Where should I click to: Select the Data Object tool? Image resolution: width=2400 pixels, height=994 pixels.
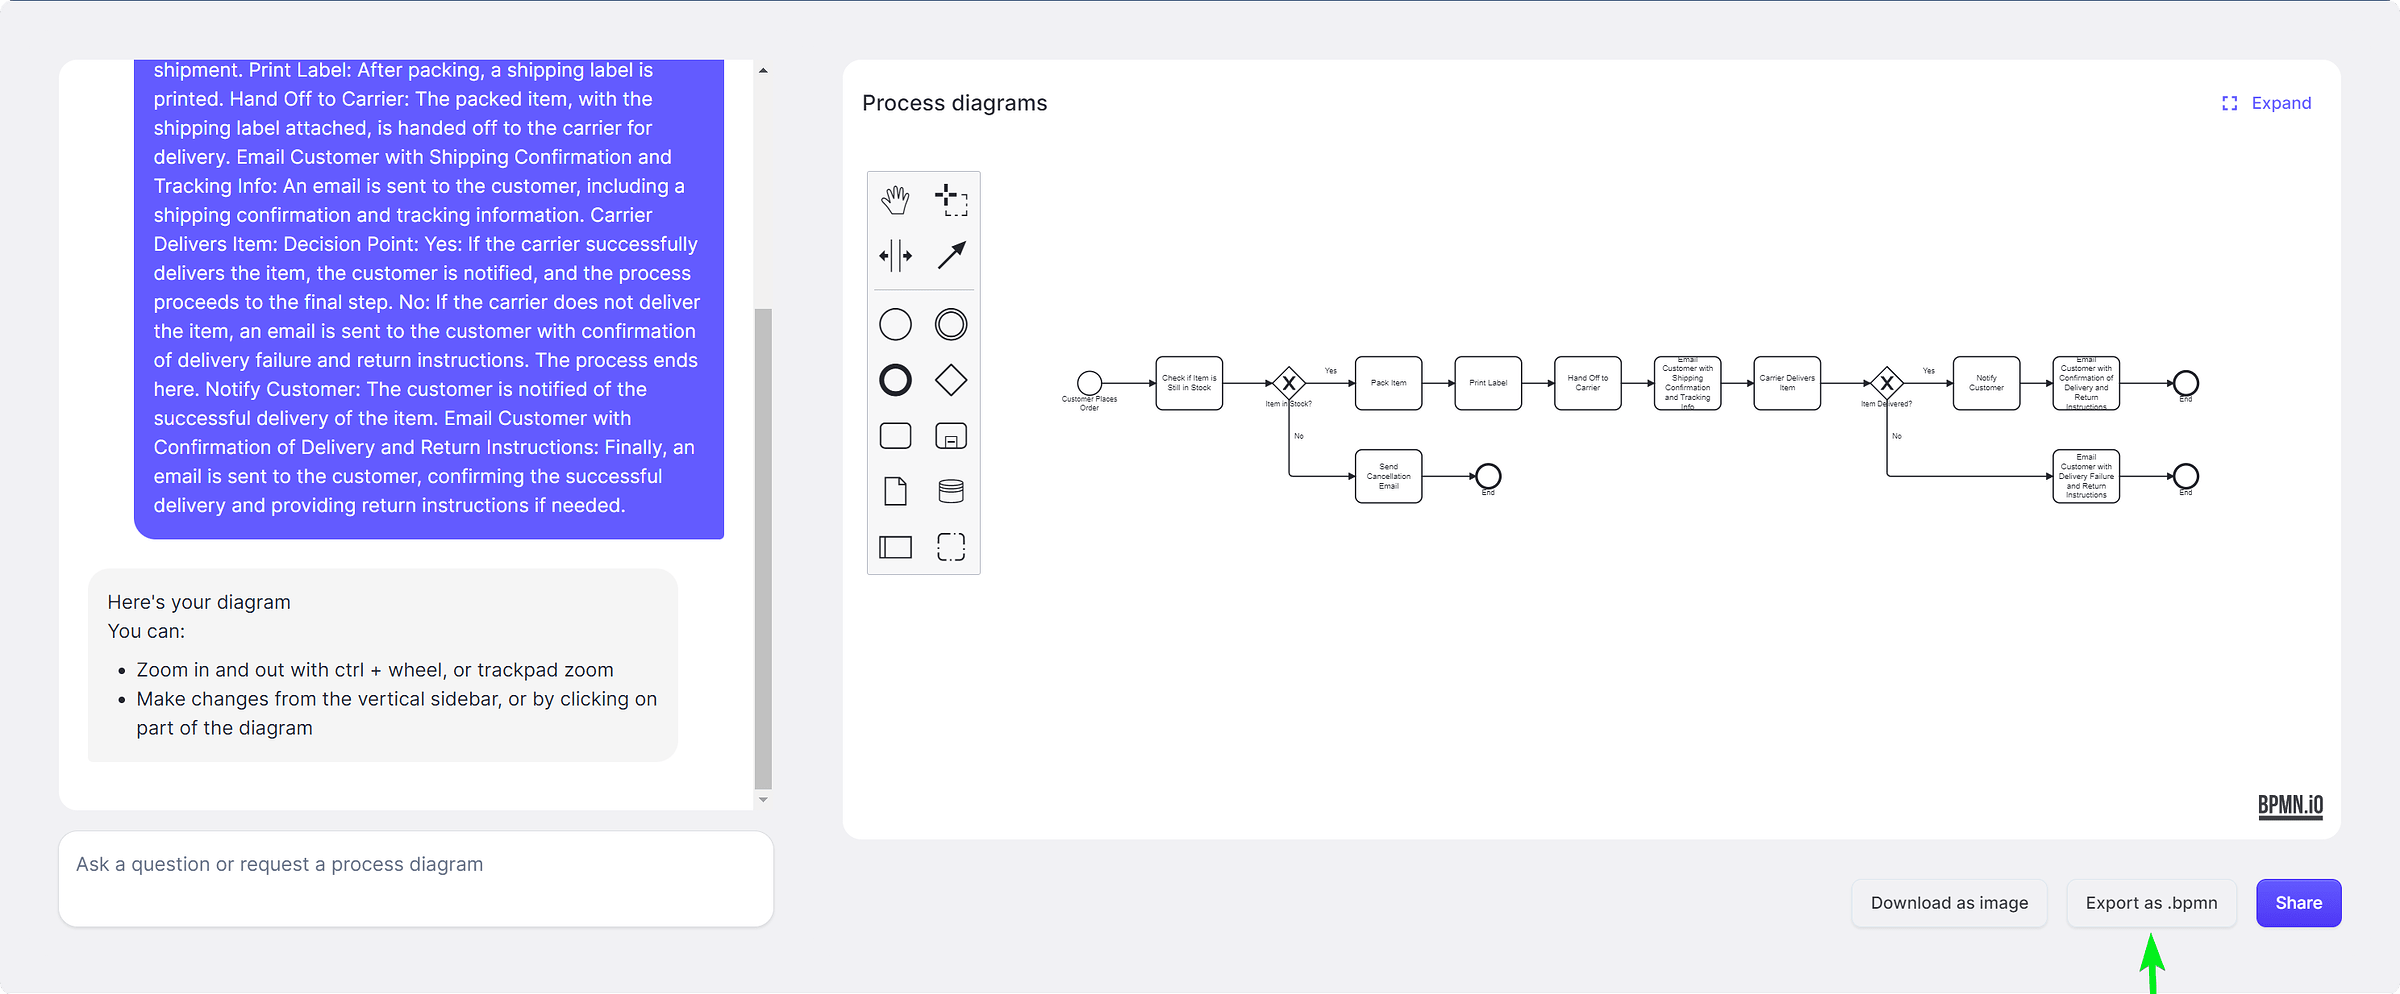click(x=895, y=490)
